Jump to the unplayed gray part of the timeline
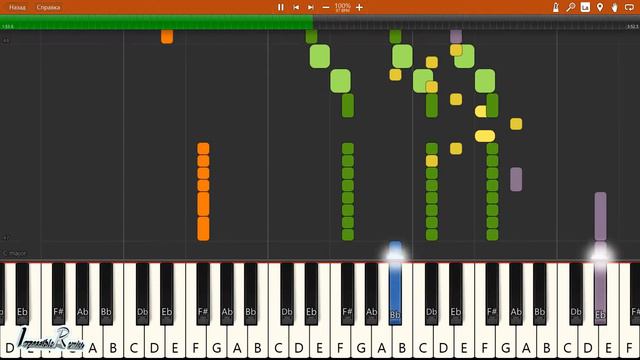The height and width of the screenshot is (360, 640). [x=476, y=22]
